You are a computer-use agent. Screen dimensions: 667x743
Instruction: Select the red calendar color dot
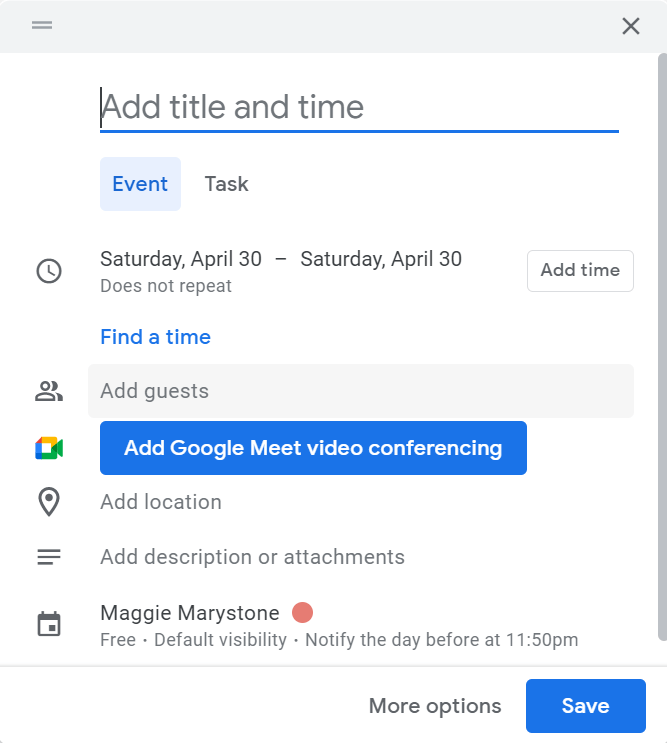[x=302, y=612]
